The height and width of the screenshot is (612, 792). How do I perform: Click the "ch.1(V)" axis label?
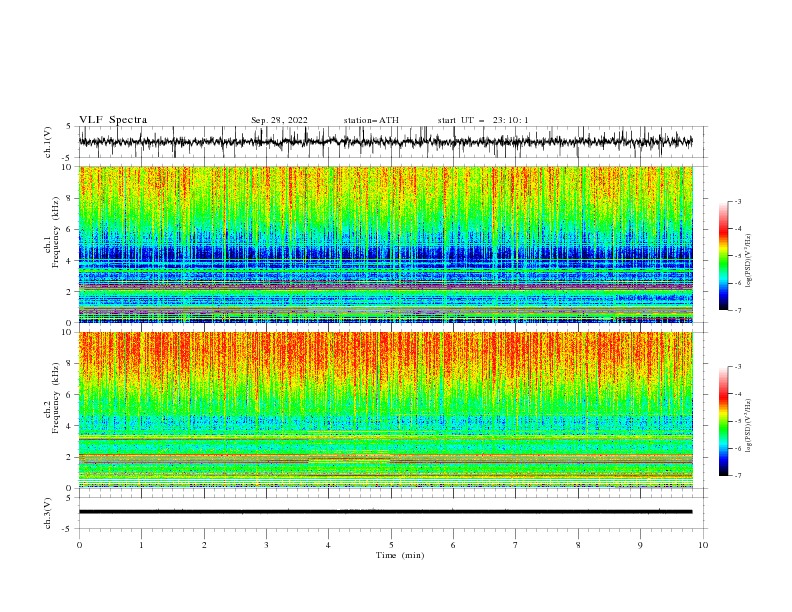pos(47,142)
